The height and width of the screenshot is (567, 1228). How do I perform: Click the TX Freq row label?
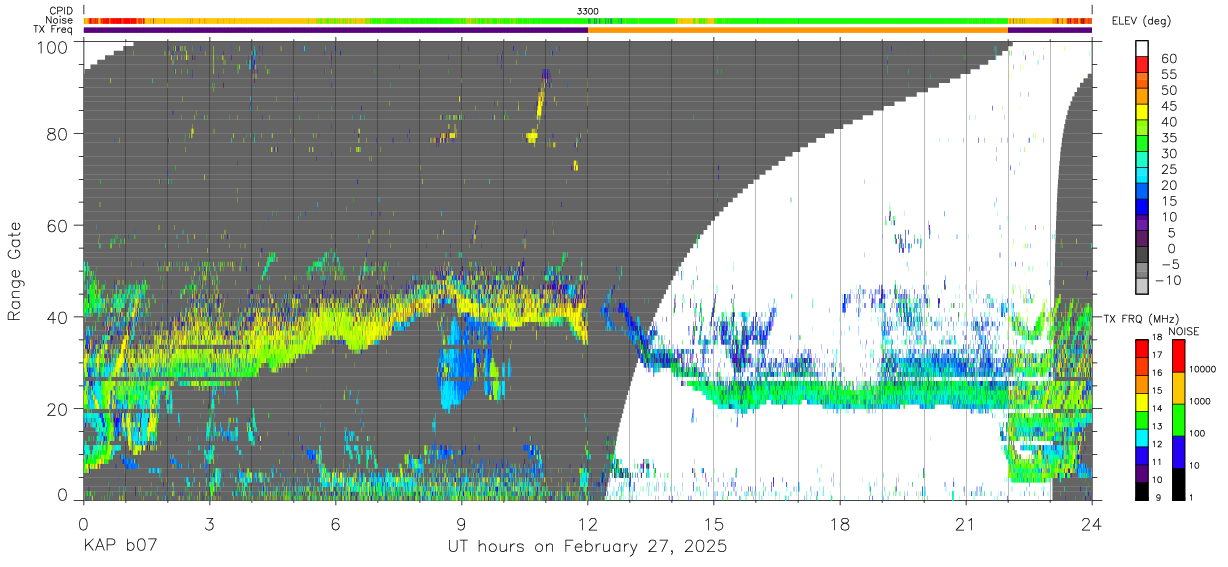pyautogui.click(x=54, y=29)
